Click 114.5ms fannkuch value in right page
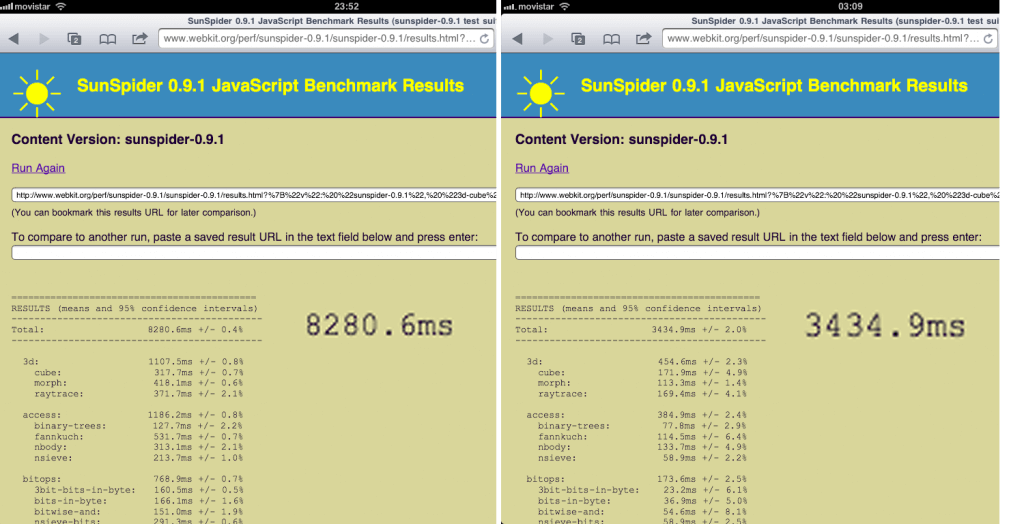The height and width of the screenshot is (524, 1024). click(x=677, y=436)
